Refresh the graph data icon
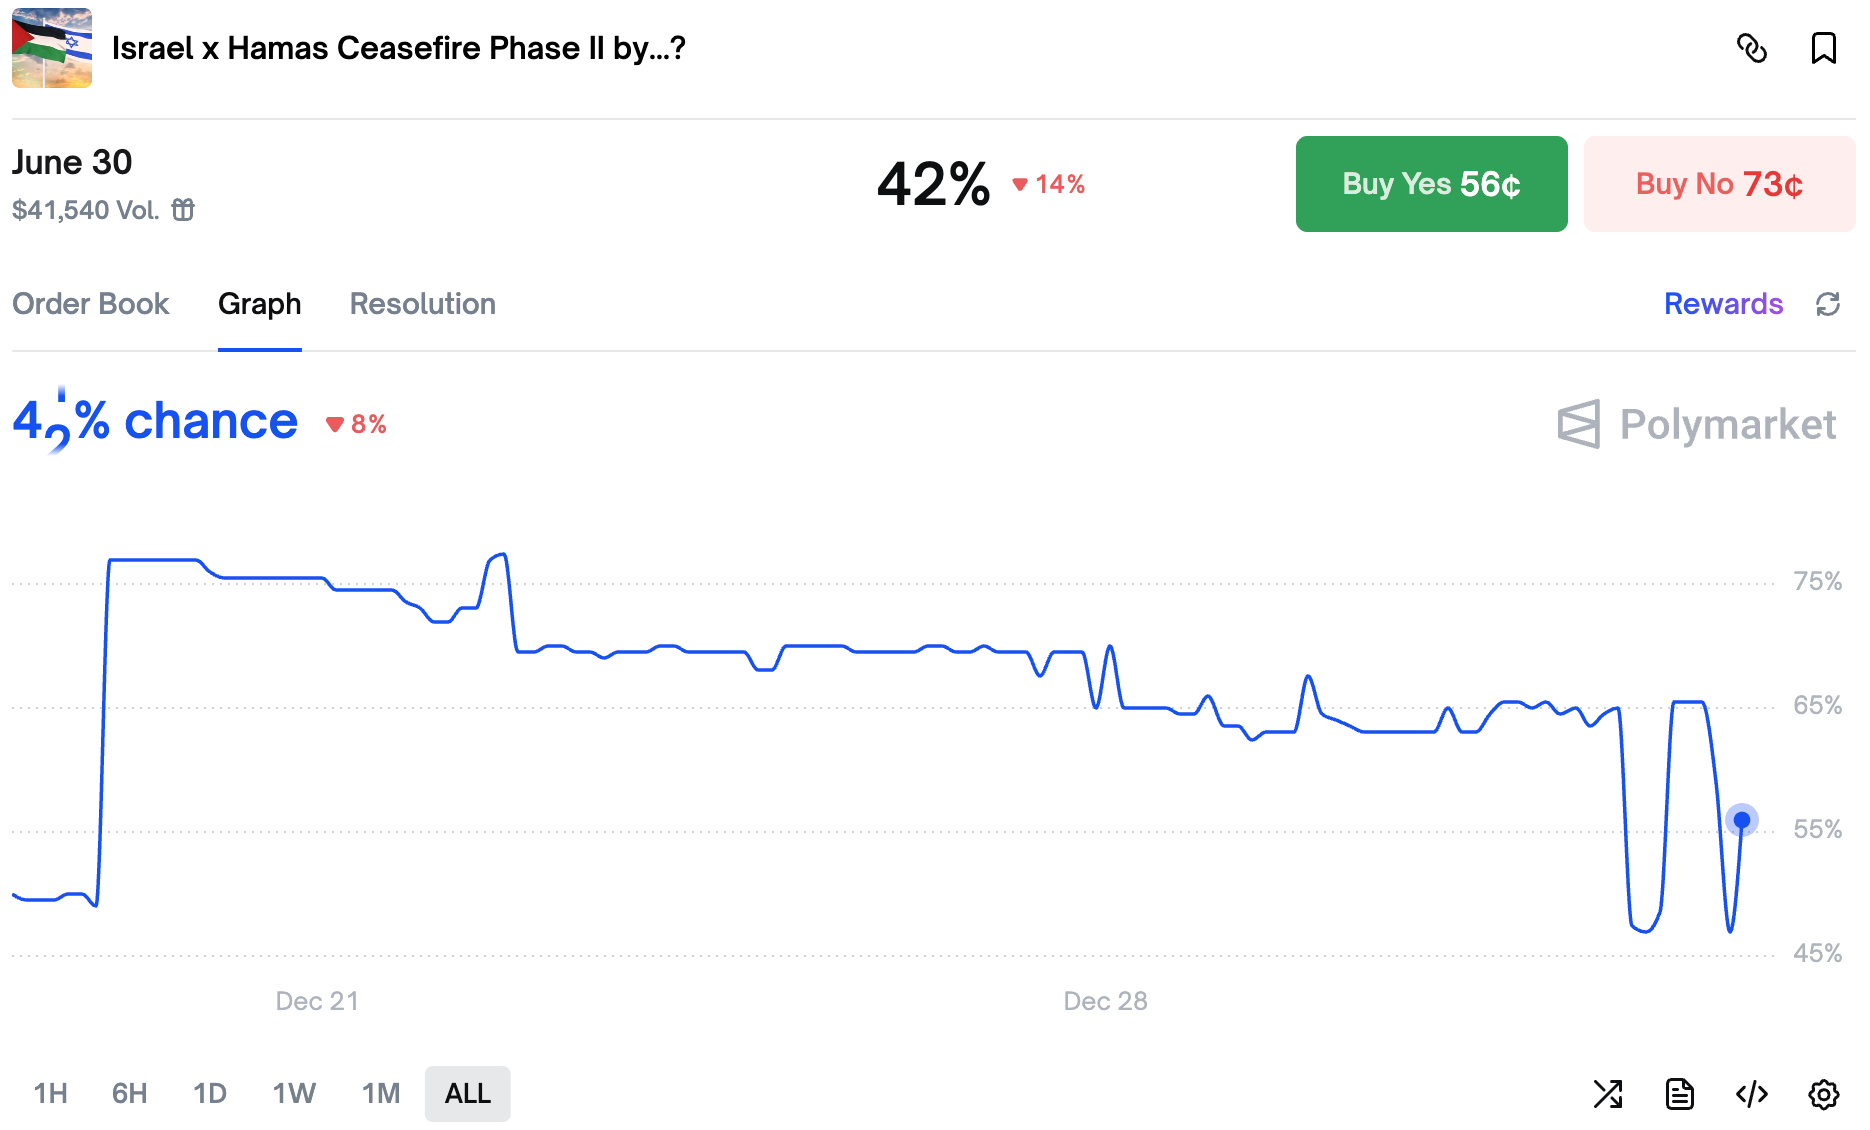This screenshot has width=1870, height=1130. coord(1827,304)
